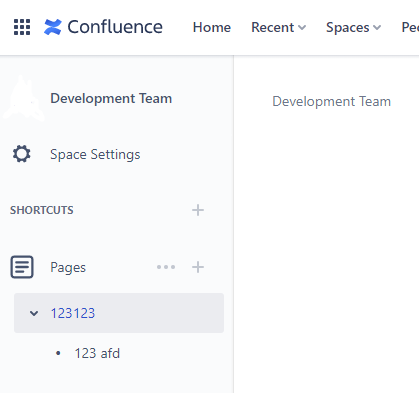
Task: Add a shortcut with the plus icon
Action: [198, 210]
